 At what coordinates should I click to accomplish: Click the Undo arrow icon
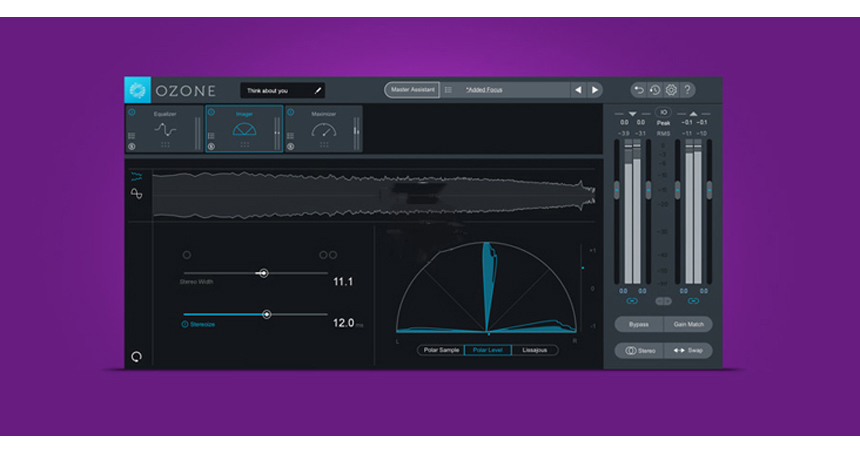tap(638, 90)
